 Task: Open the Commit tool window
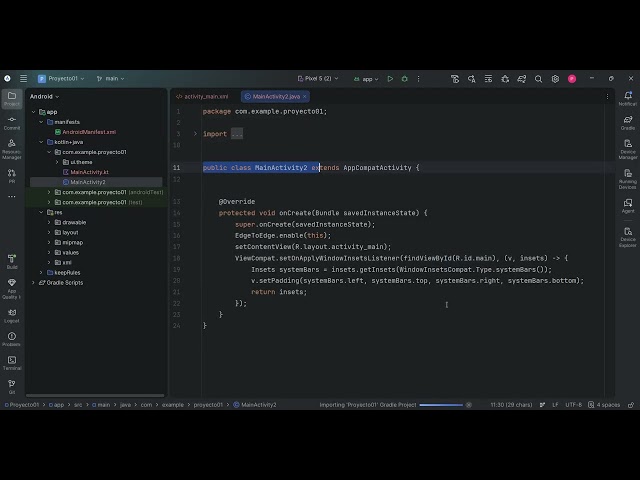(12, 122)
